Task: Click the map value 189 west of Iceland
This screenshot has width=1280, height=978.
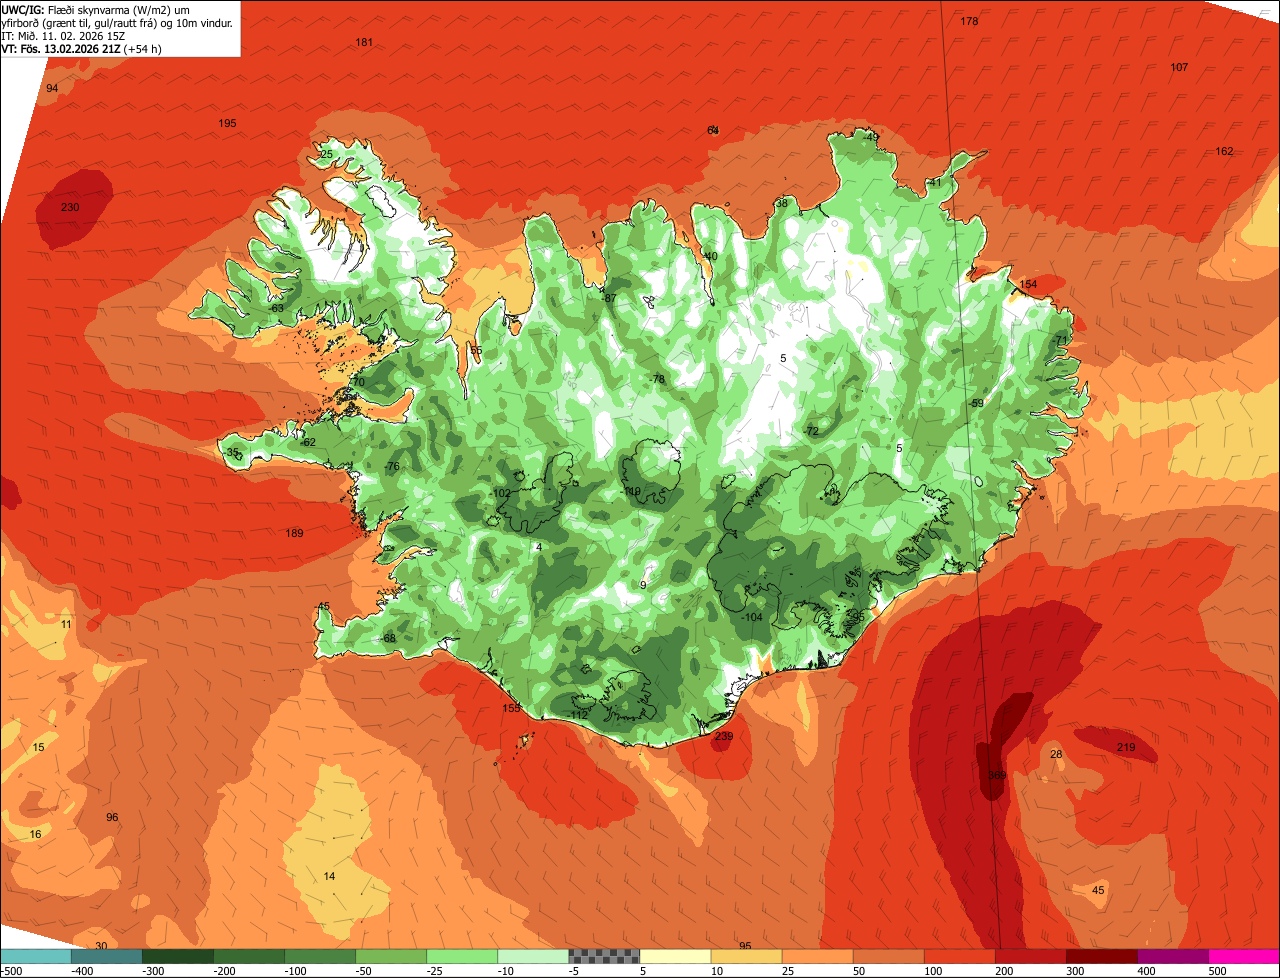Action: pos(294,533)
